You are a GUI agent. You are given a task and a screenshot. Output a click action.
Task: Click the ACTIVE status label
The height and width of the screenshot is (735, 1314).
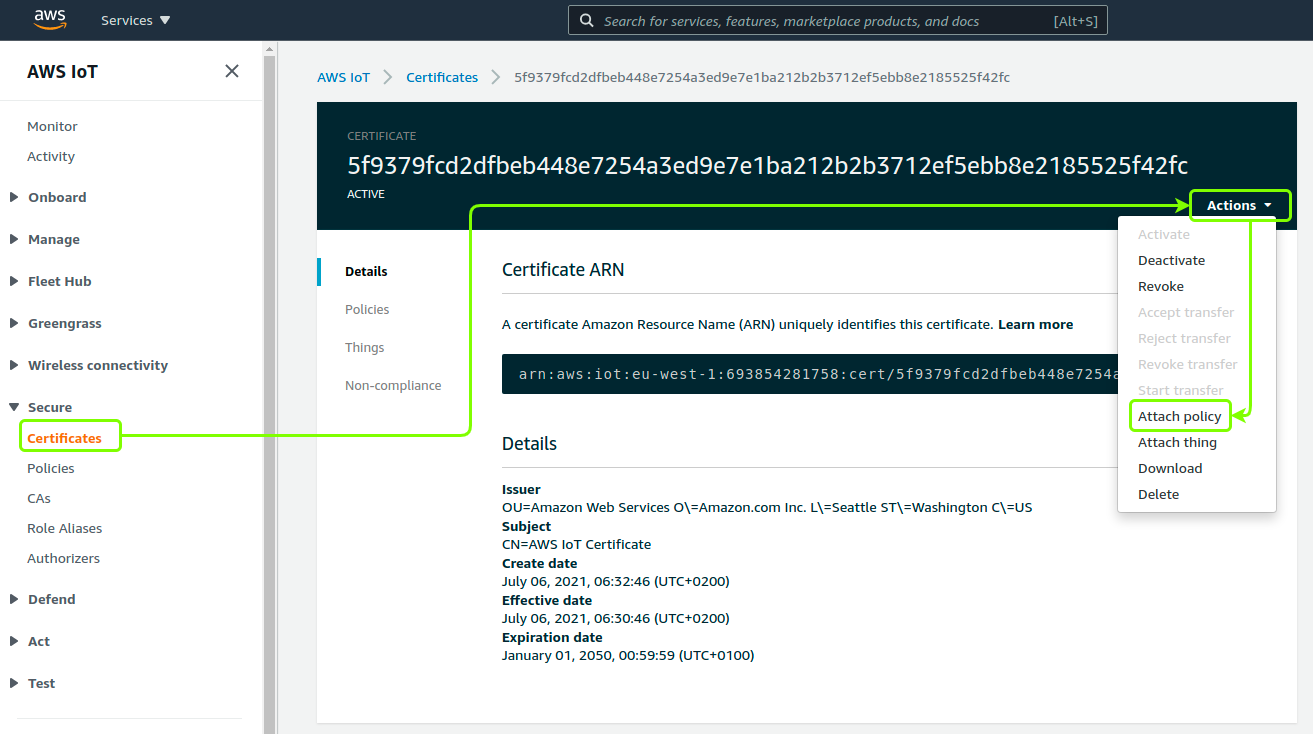point(366,194)
